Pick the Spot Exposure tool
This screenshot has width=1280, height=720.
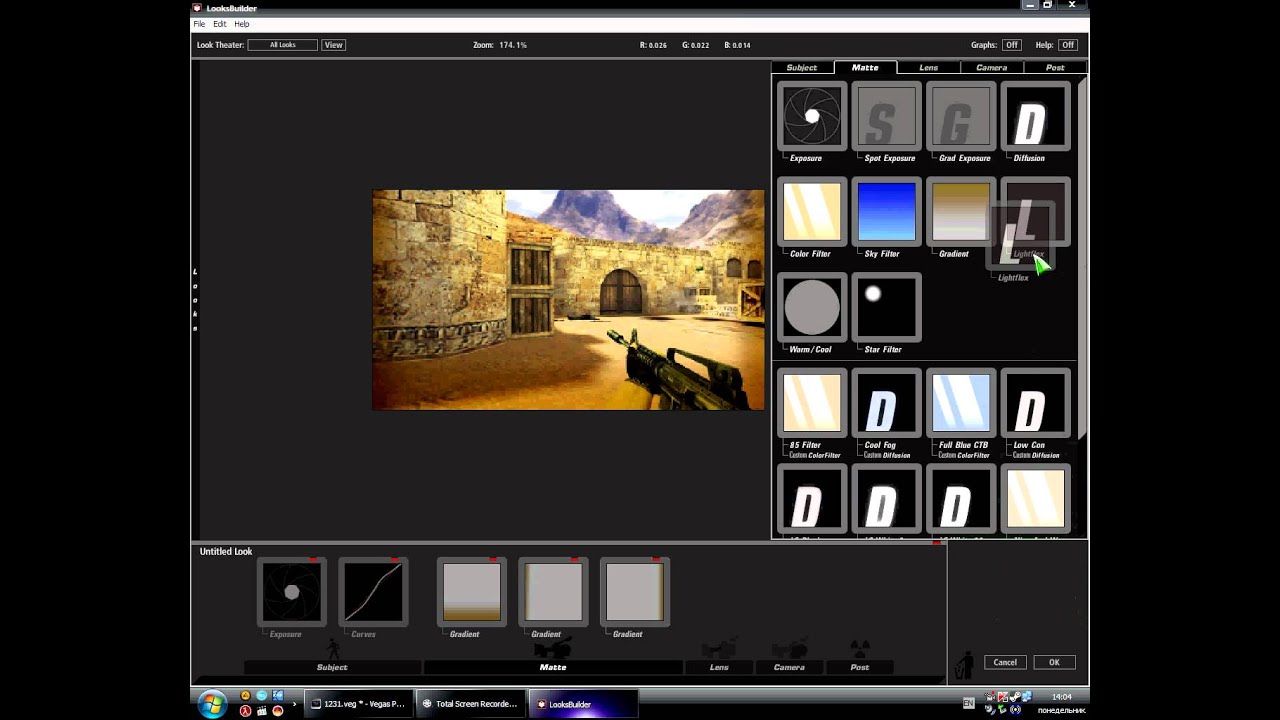point(886,117)
